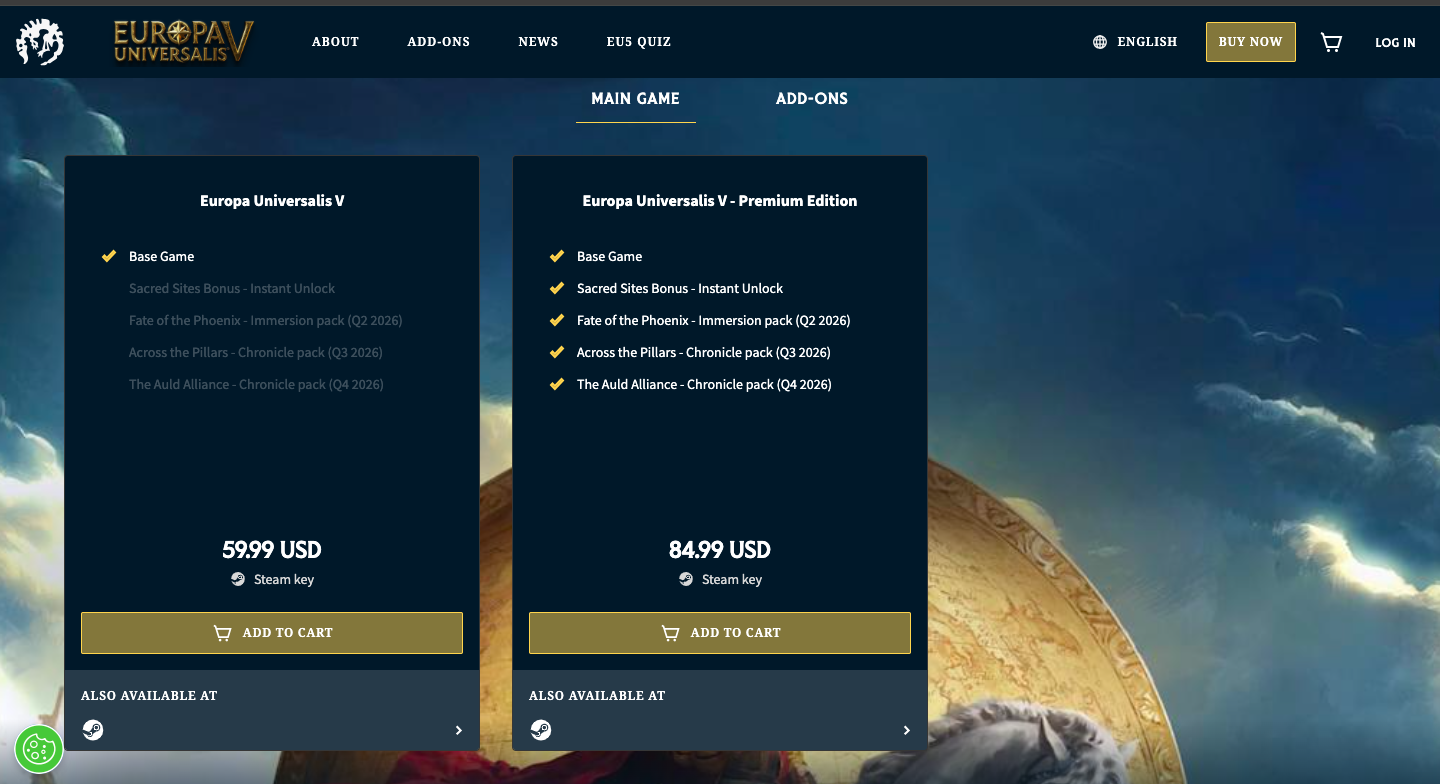
Task: Click the globe language icon
Action: (1098, 42)
